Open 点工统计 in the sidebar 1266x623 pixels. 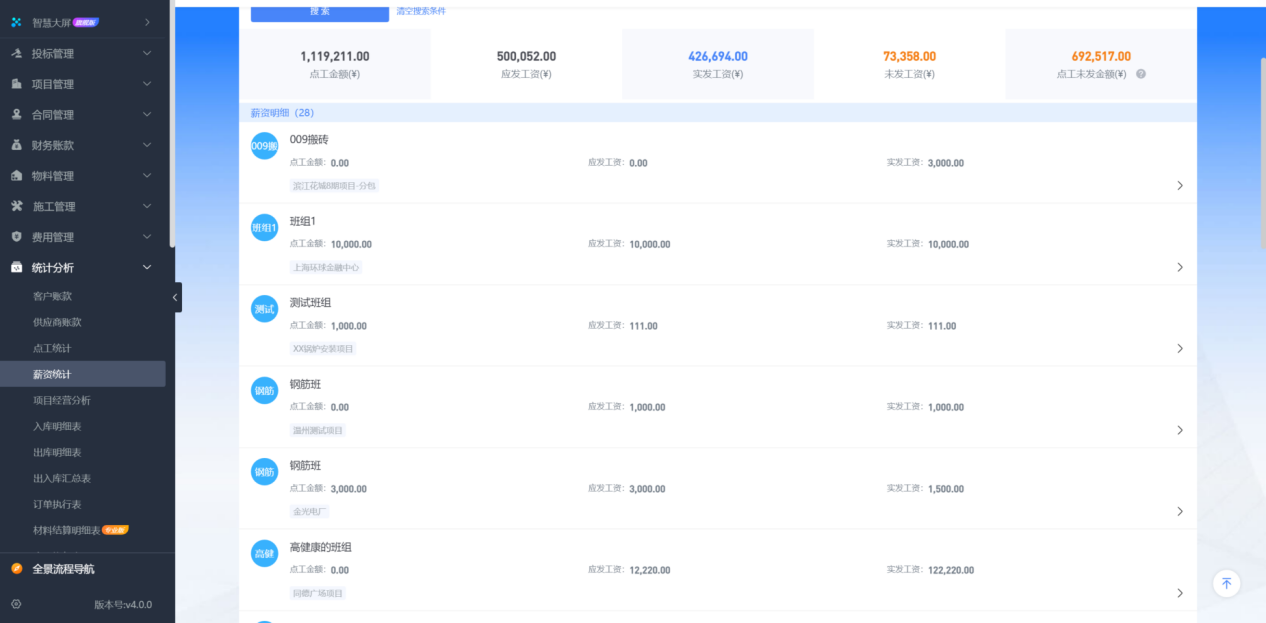52,348
